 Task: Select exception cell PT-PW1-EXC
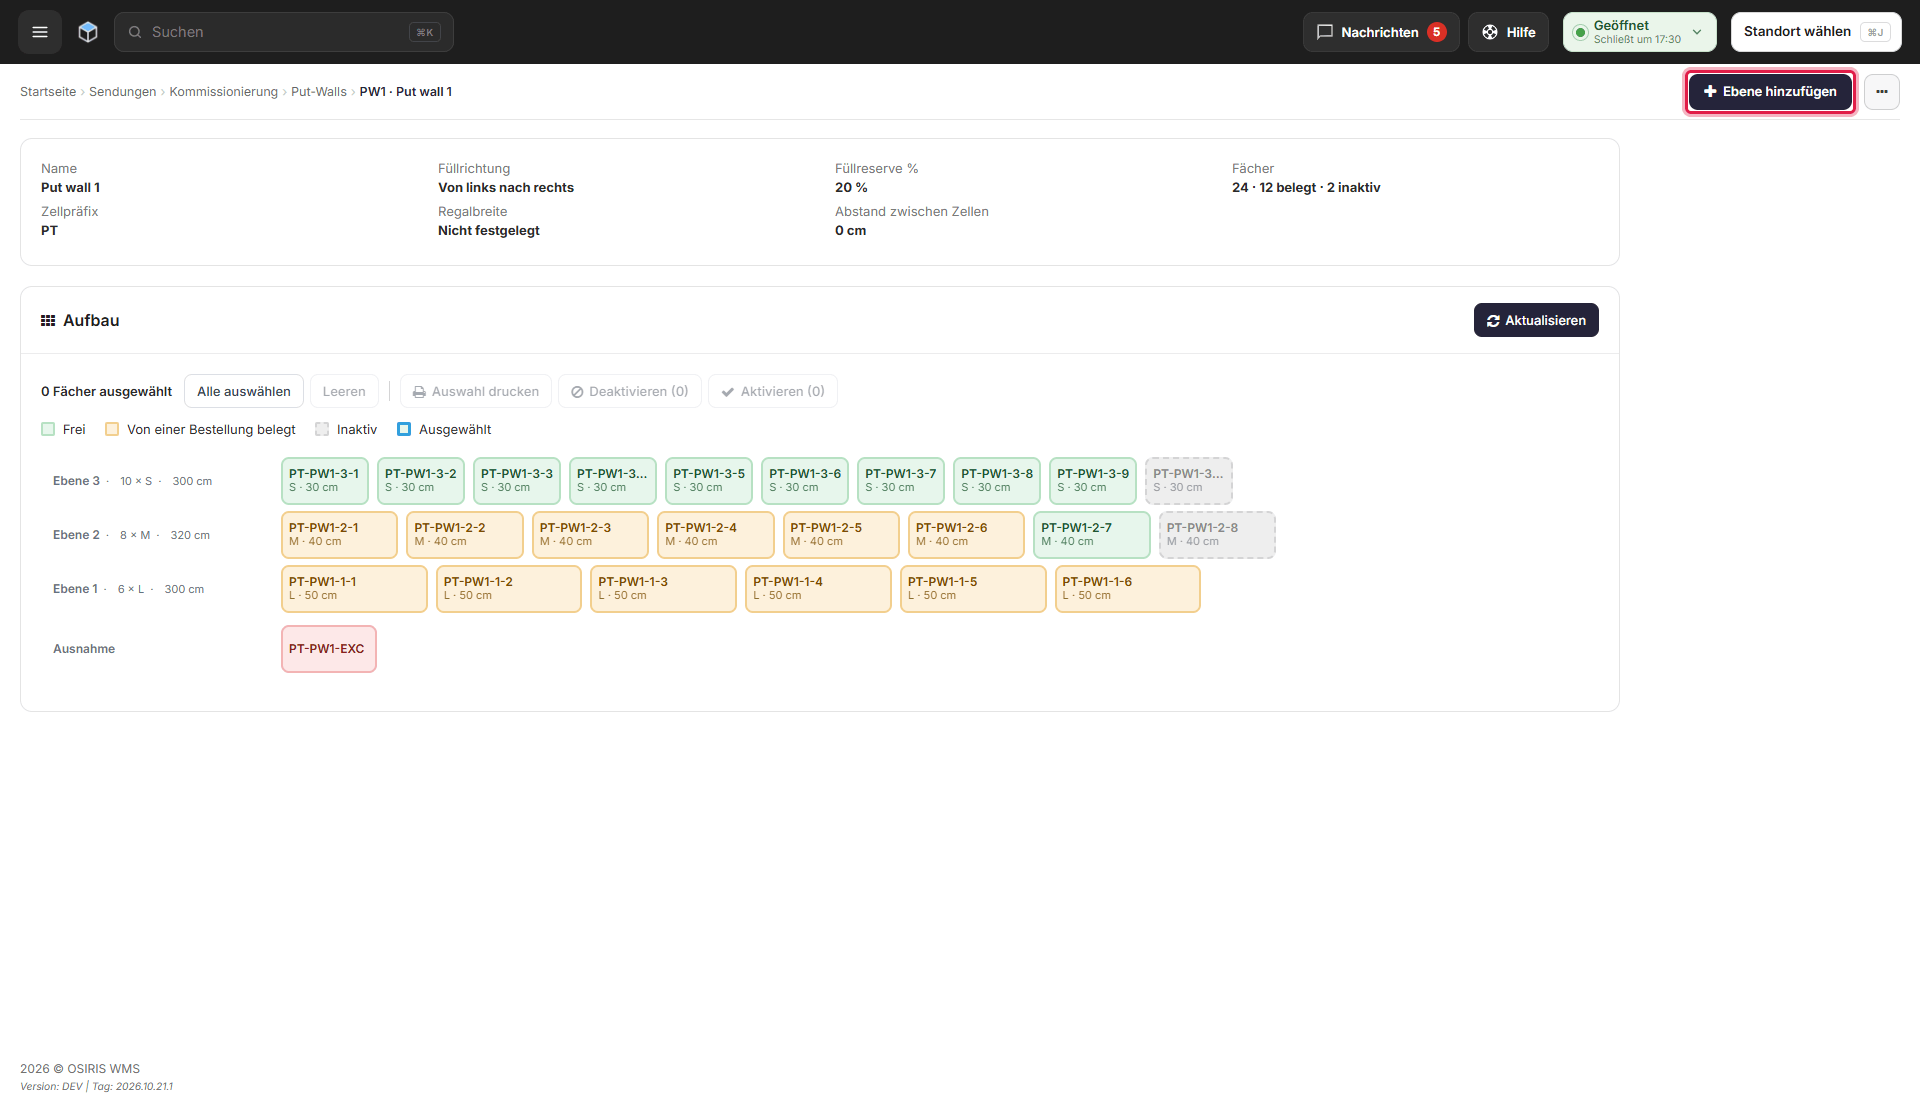coord(329,649)
